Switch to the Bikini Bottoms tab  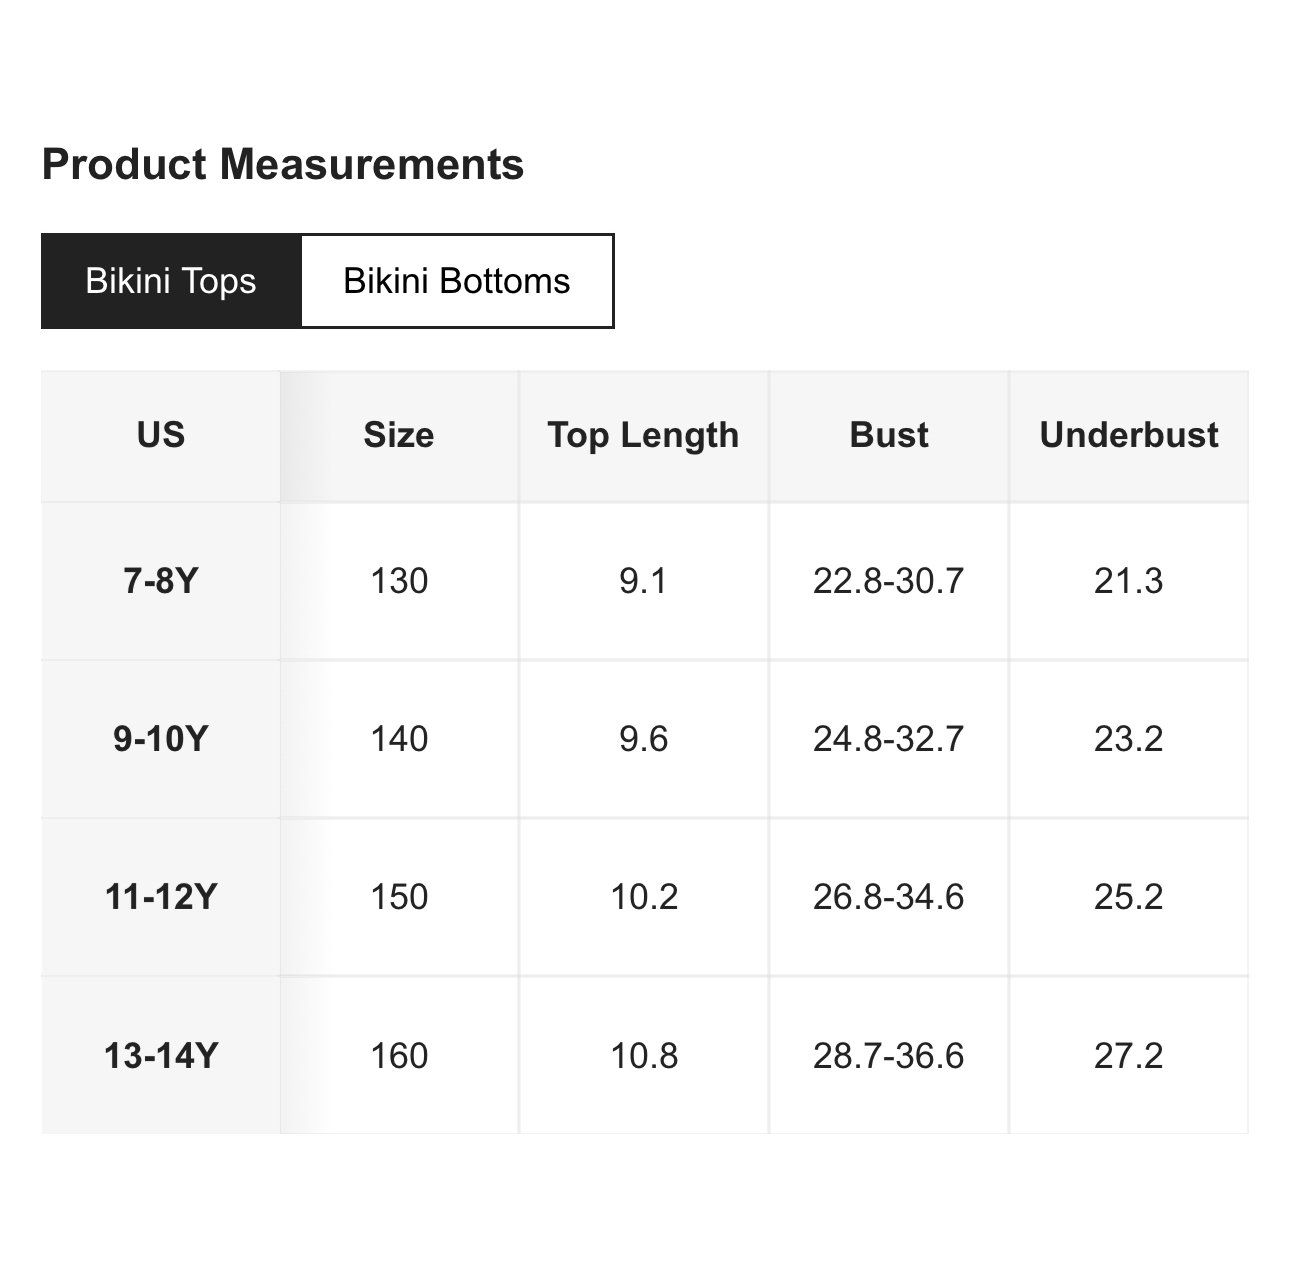457,281
